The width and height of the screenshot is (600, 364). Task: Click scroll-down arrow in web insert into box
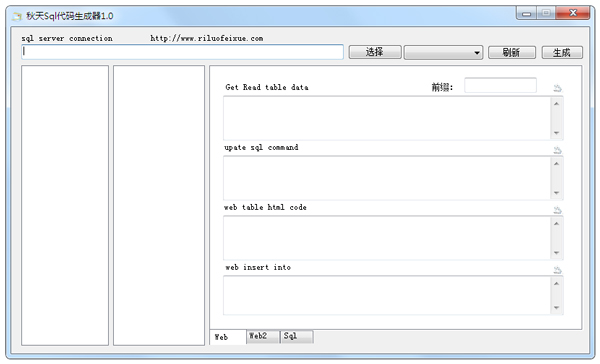tap(556, 308)
